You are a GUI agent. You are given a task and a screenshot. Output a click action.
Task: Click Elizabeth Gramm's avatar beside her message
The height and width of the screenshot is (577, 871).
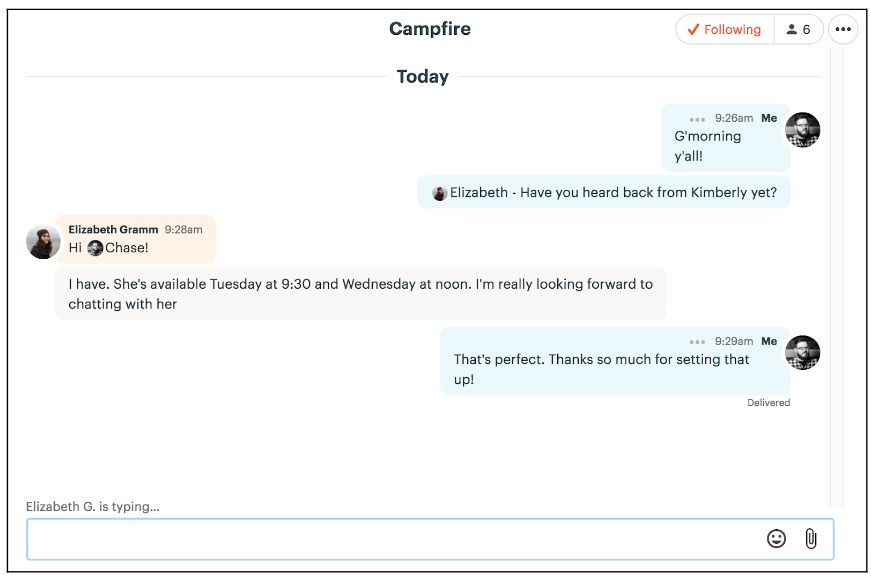coord(43,240)
